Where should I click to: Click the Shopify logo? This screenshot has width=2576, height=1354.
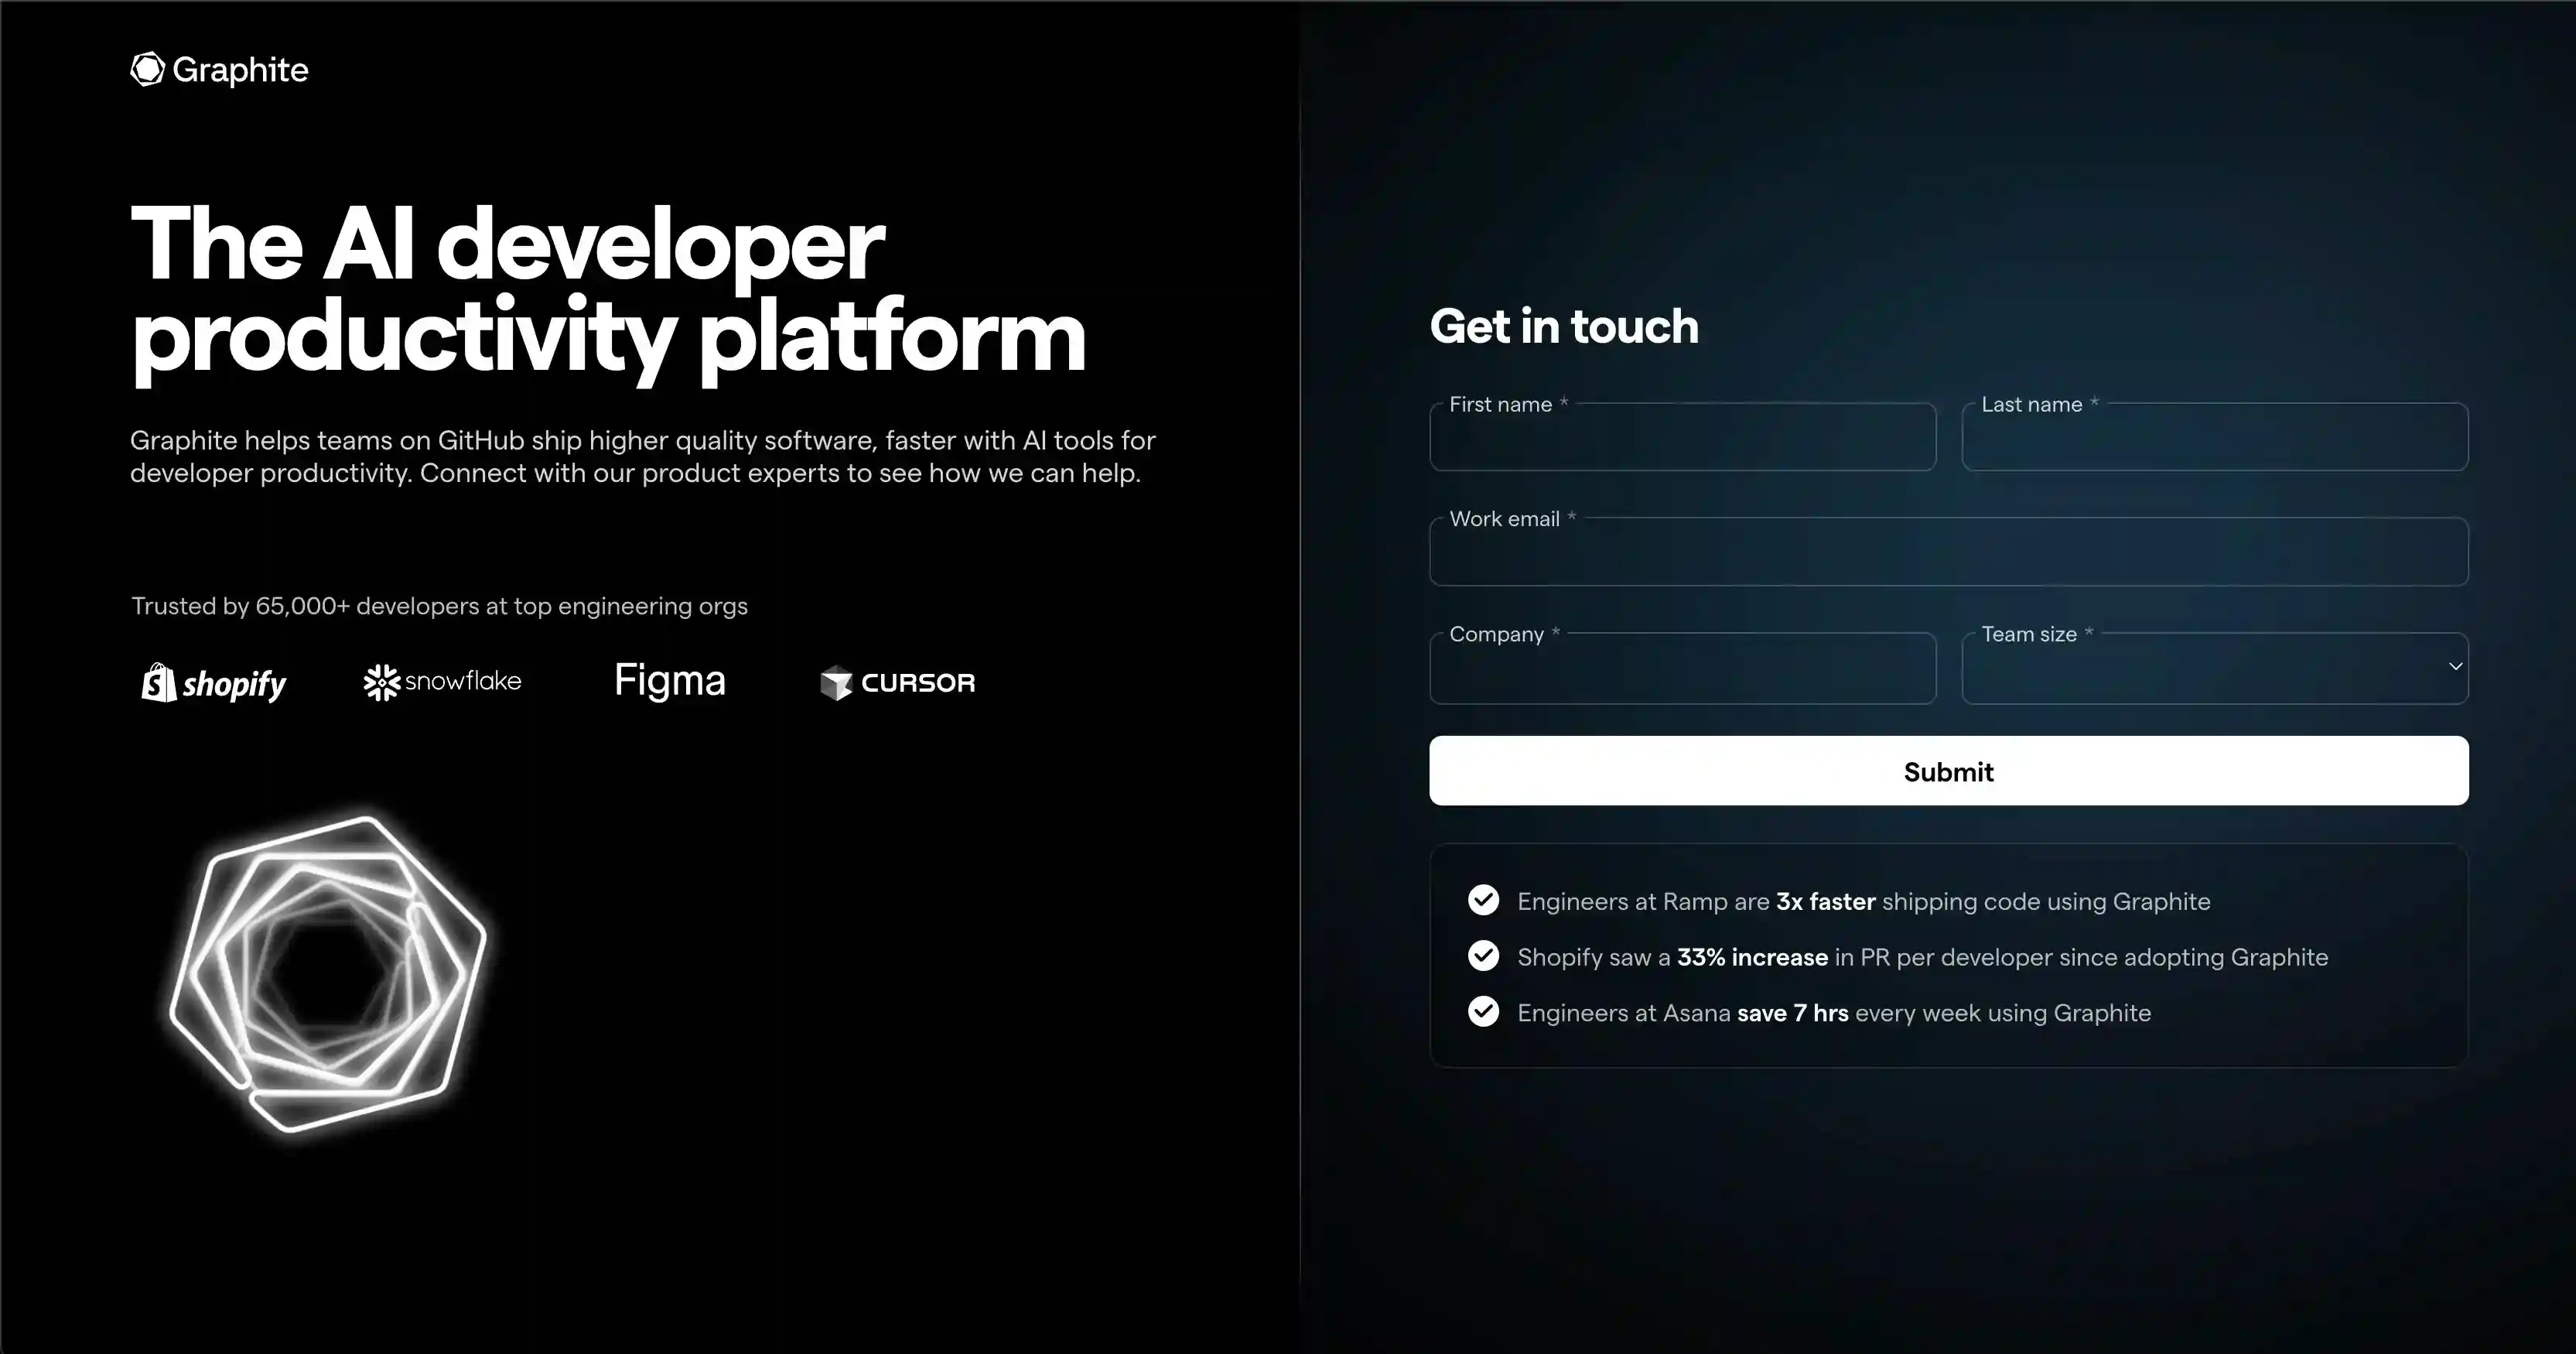click(214, 683)
